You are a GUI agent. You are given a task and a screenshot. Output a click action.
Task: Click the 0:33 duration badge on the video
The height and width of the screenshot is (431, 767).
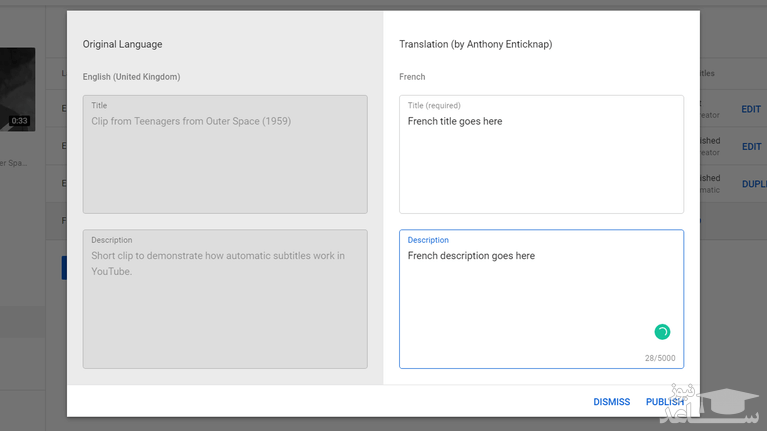click(x=19, y=121)
